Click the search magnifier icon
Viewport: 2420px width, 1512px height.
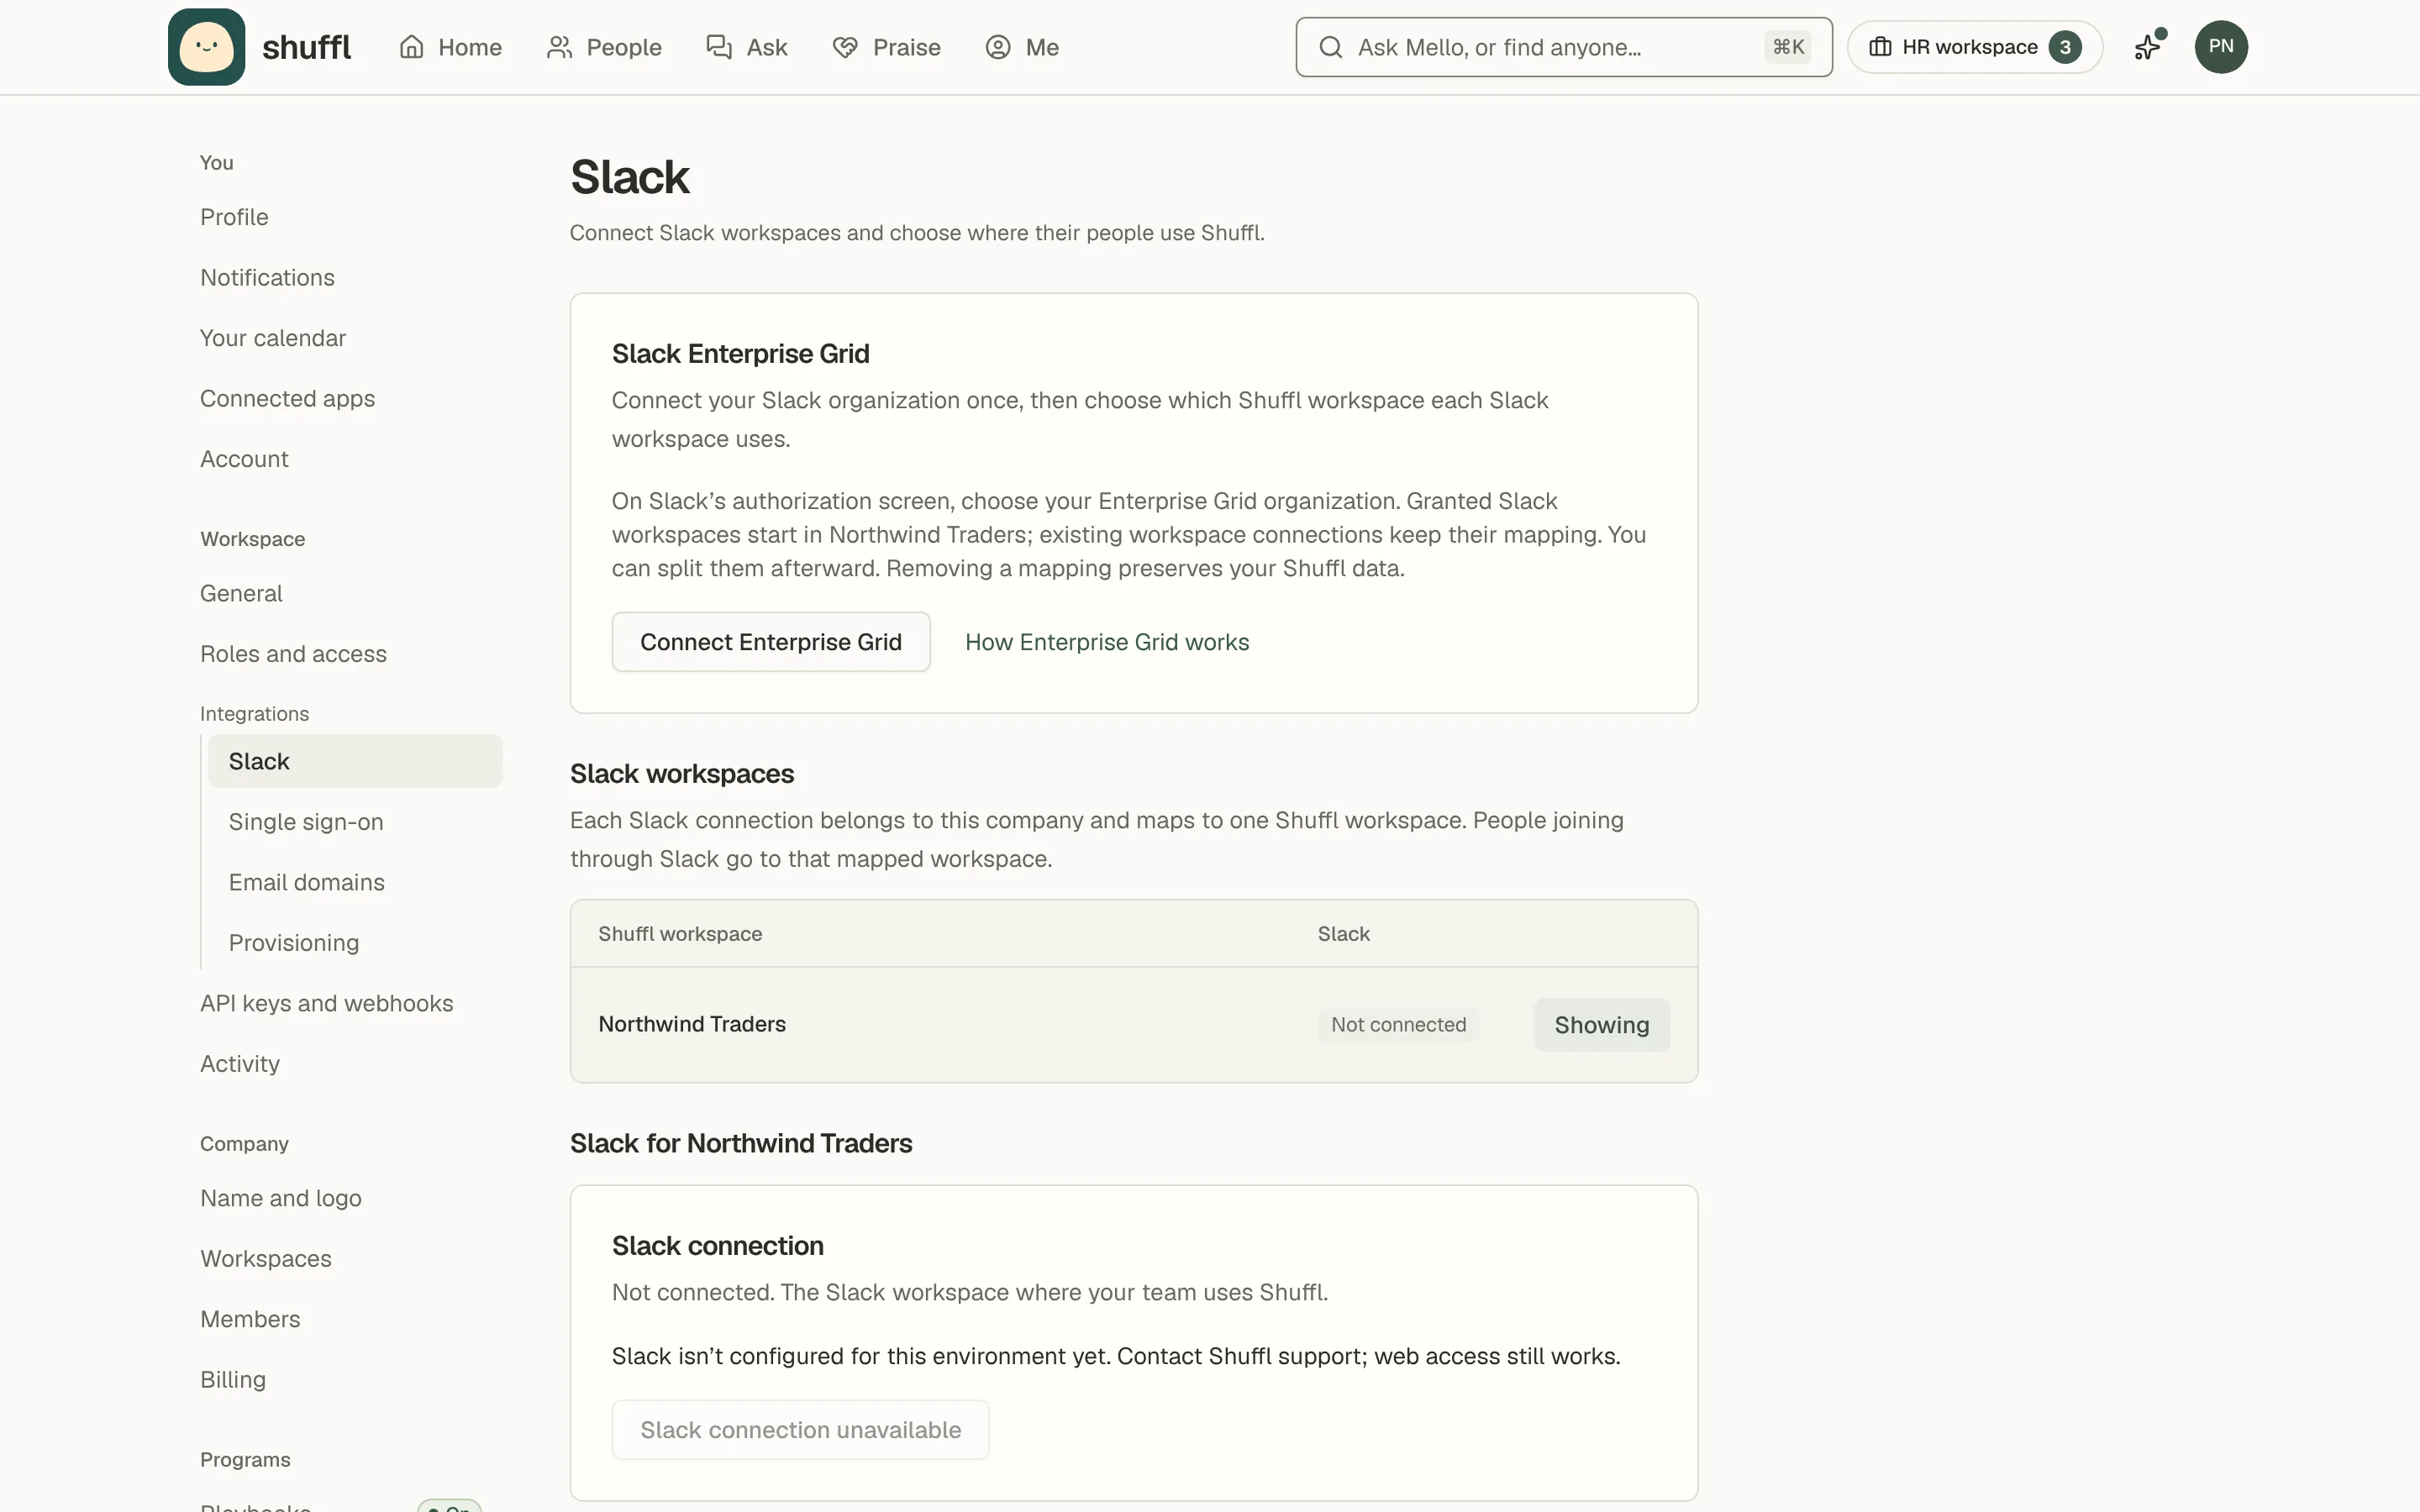[1330, 47]
